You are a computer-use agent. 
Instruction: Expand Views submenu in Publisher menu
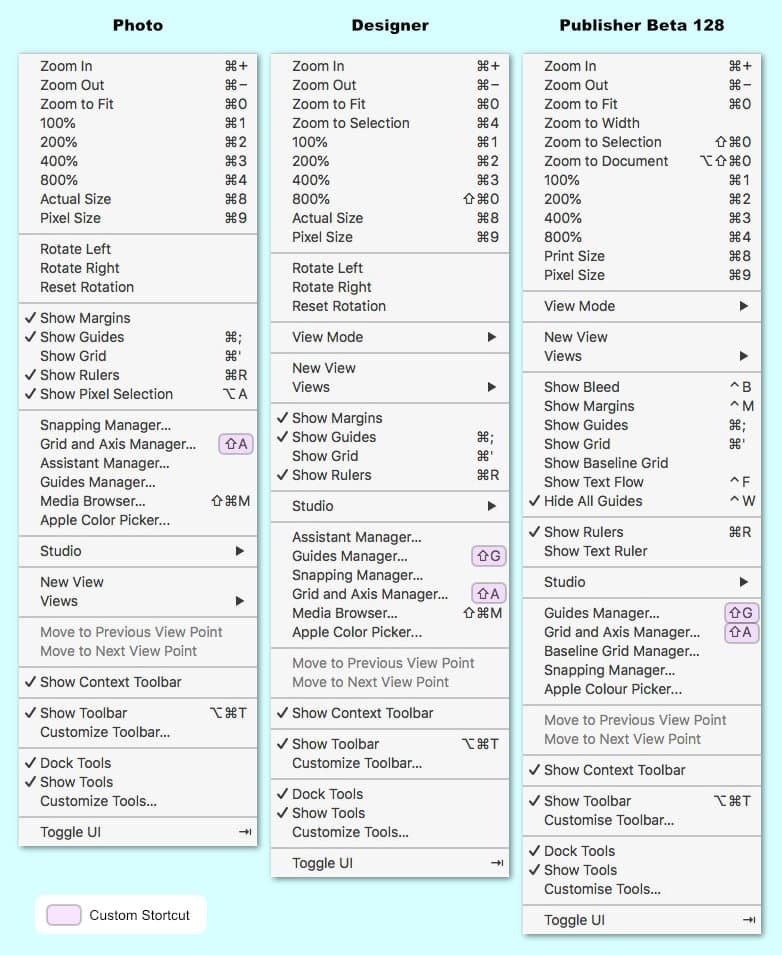coord(642,356)
